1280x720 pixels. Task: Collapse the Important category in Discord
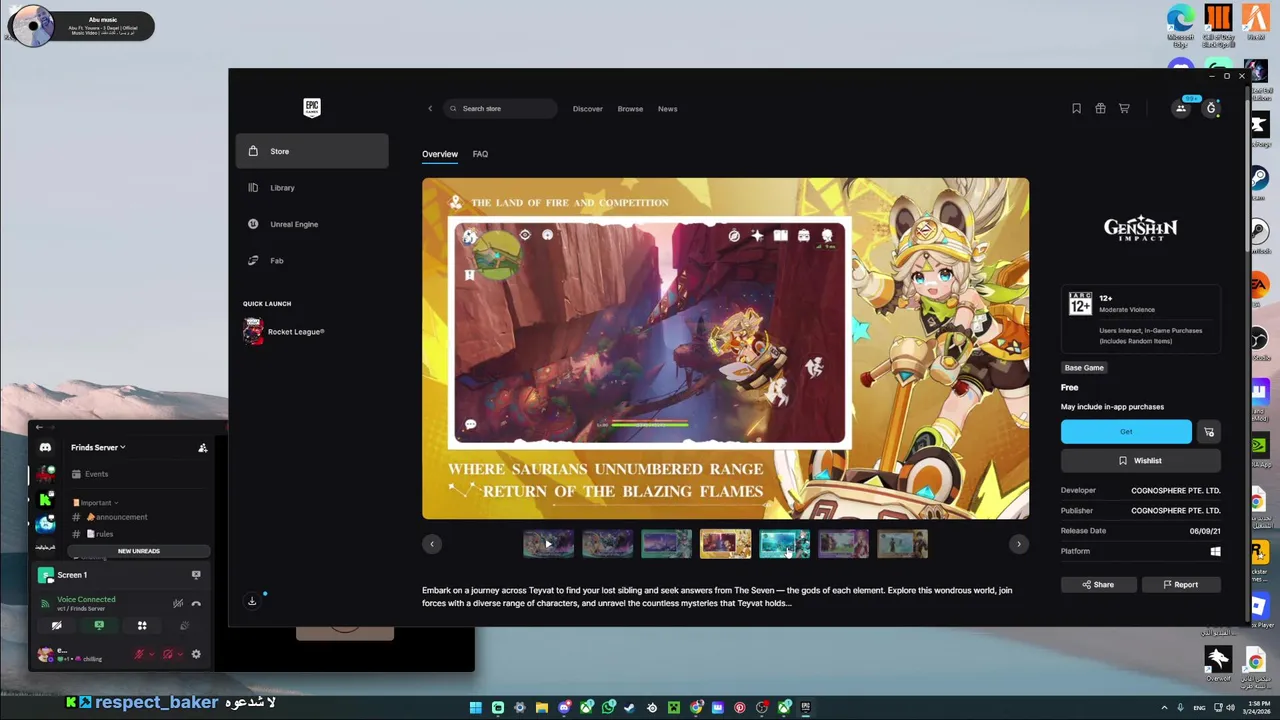pyautogui.click(x=96, y=502)
